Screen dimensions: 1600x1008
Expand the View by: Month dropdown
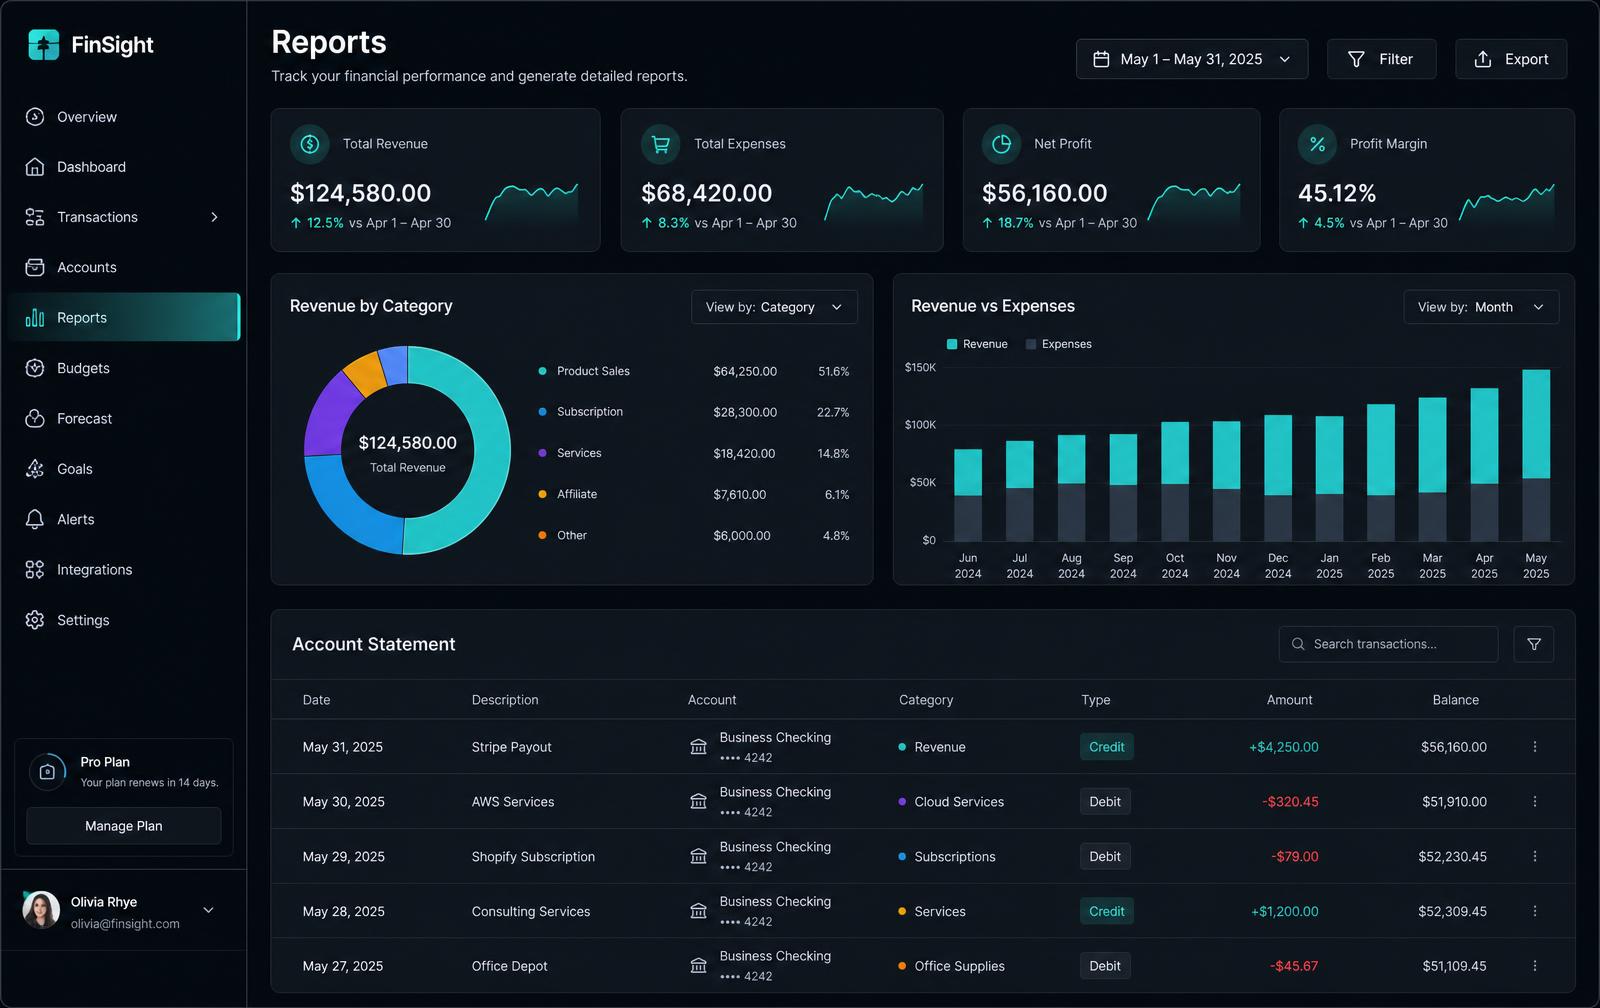[1481, 307]
